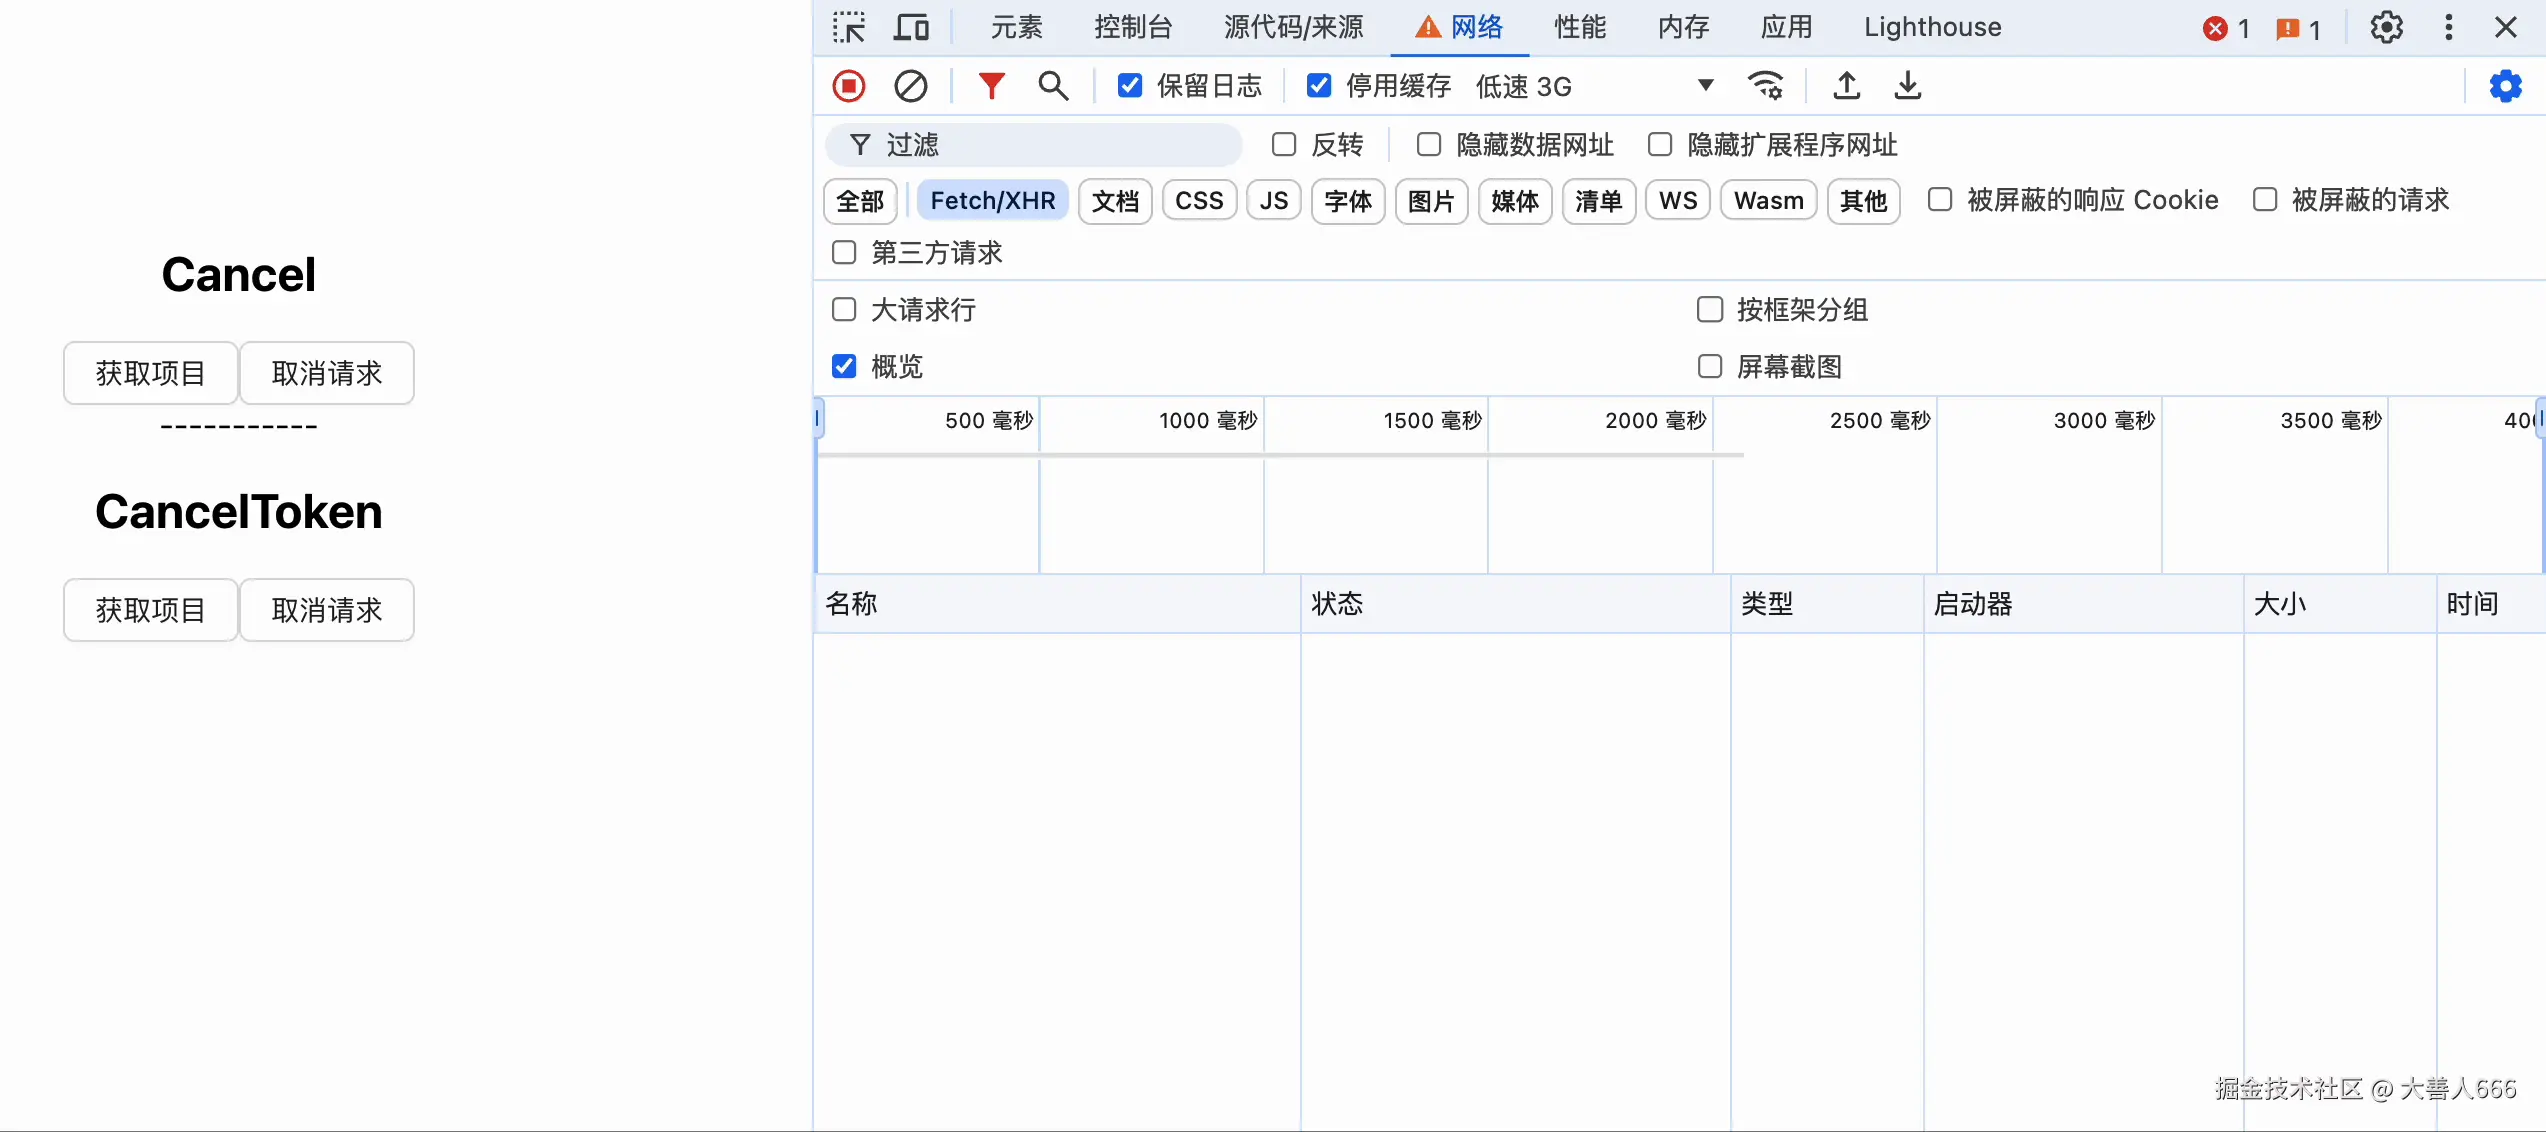Uncheck the 保留日志 checkbox
The image size is (2546, 1132).
pos(1130,86)
